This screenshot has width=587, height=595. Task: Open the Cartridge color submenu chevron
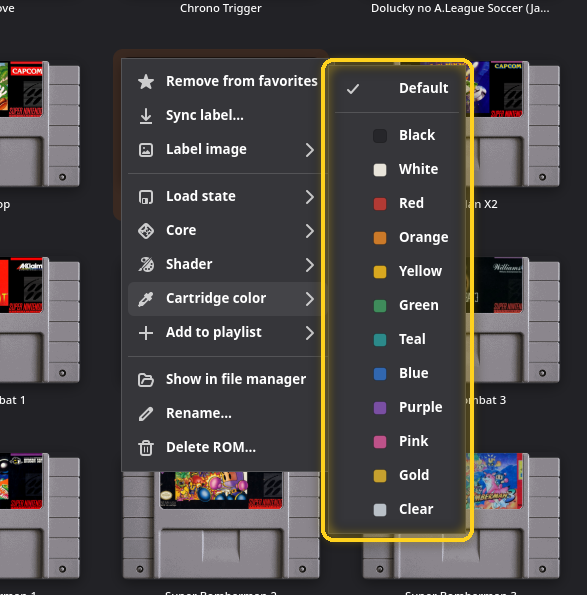coord(310,299)
